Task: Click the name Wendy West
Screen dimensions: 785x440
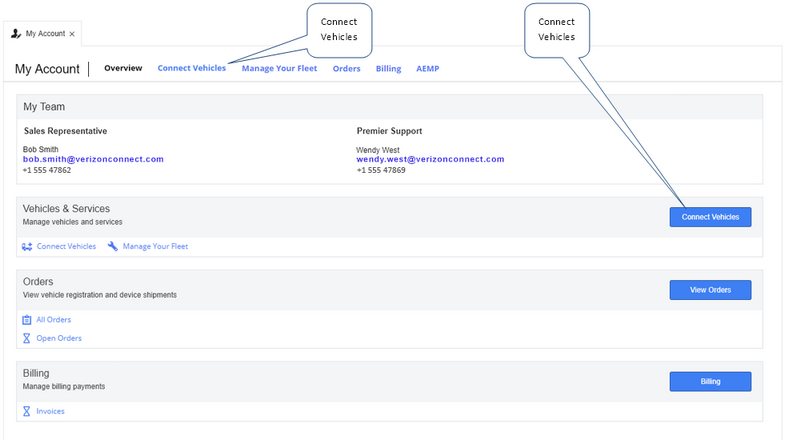Action: click(x=378, y=150)
